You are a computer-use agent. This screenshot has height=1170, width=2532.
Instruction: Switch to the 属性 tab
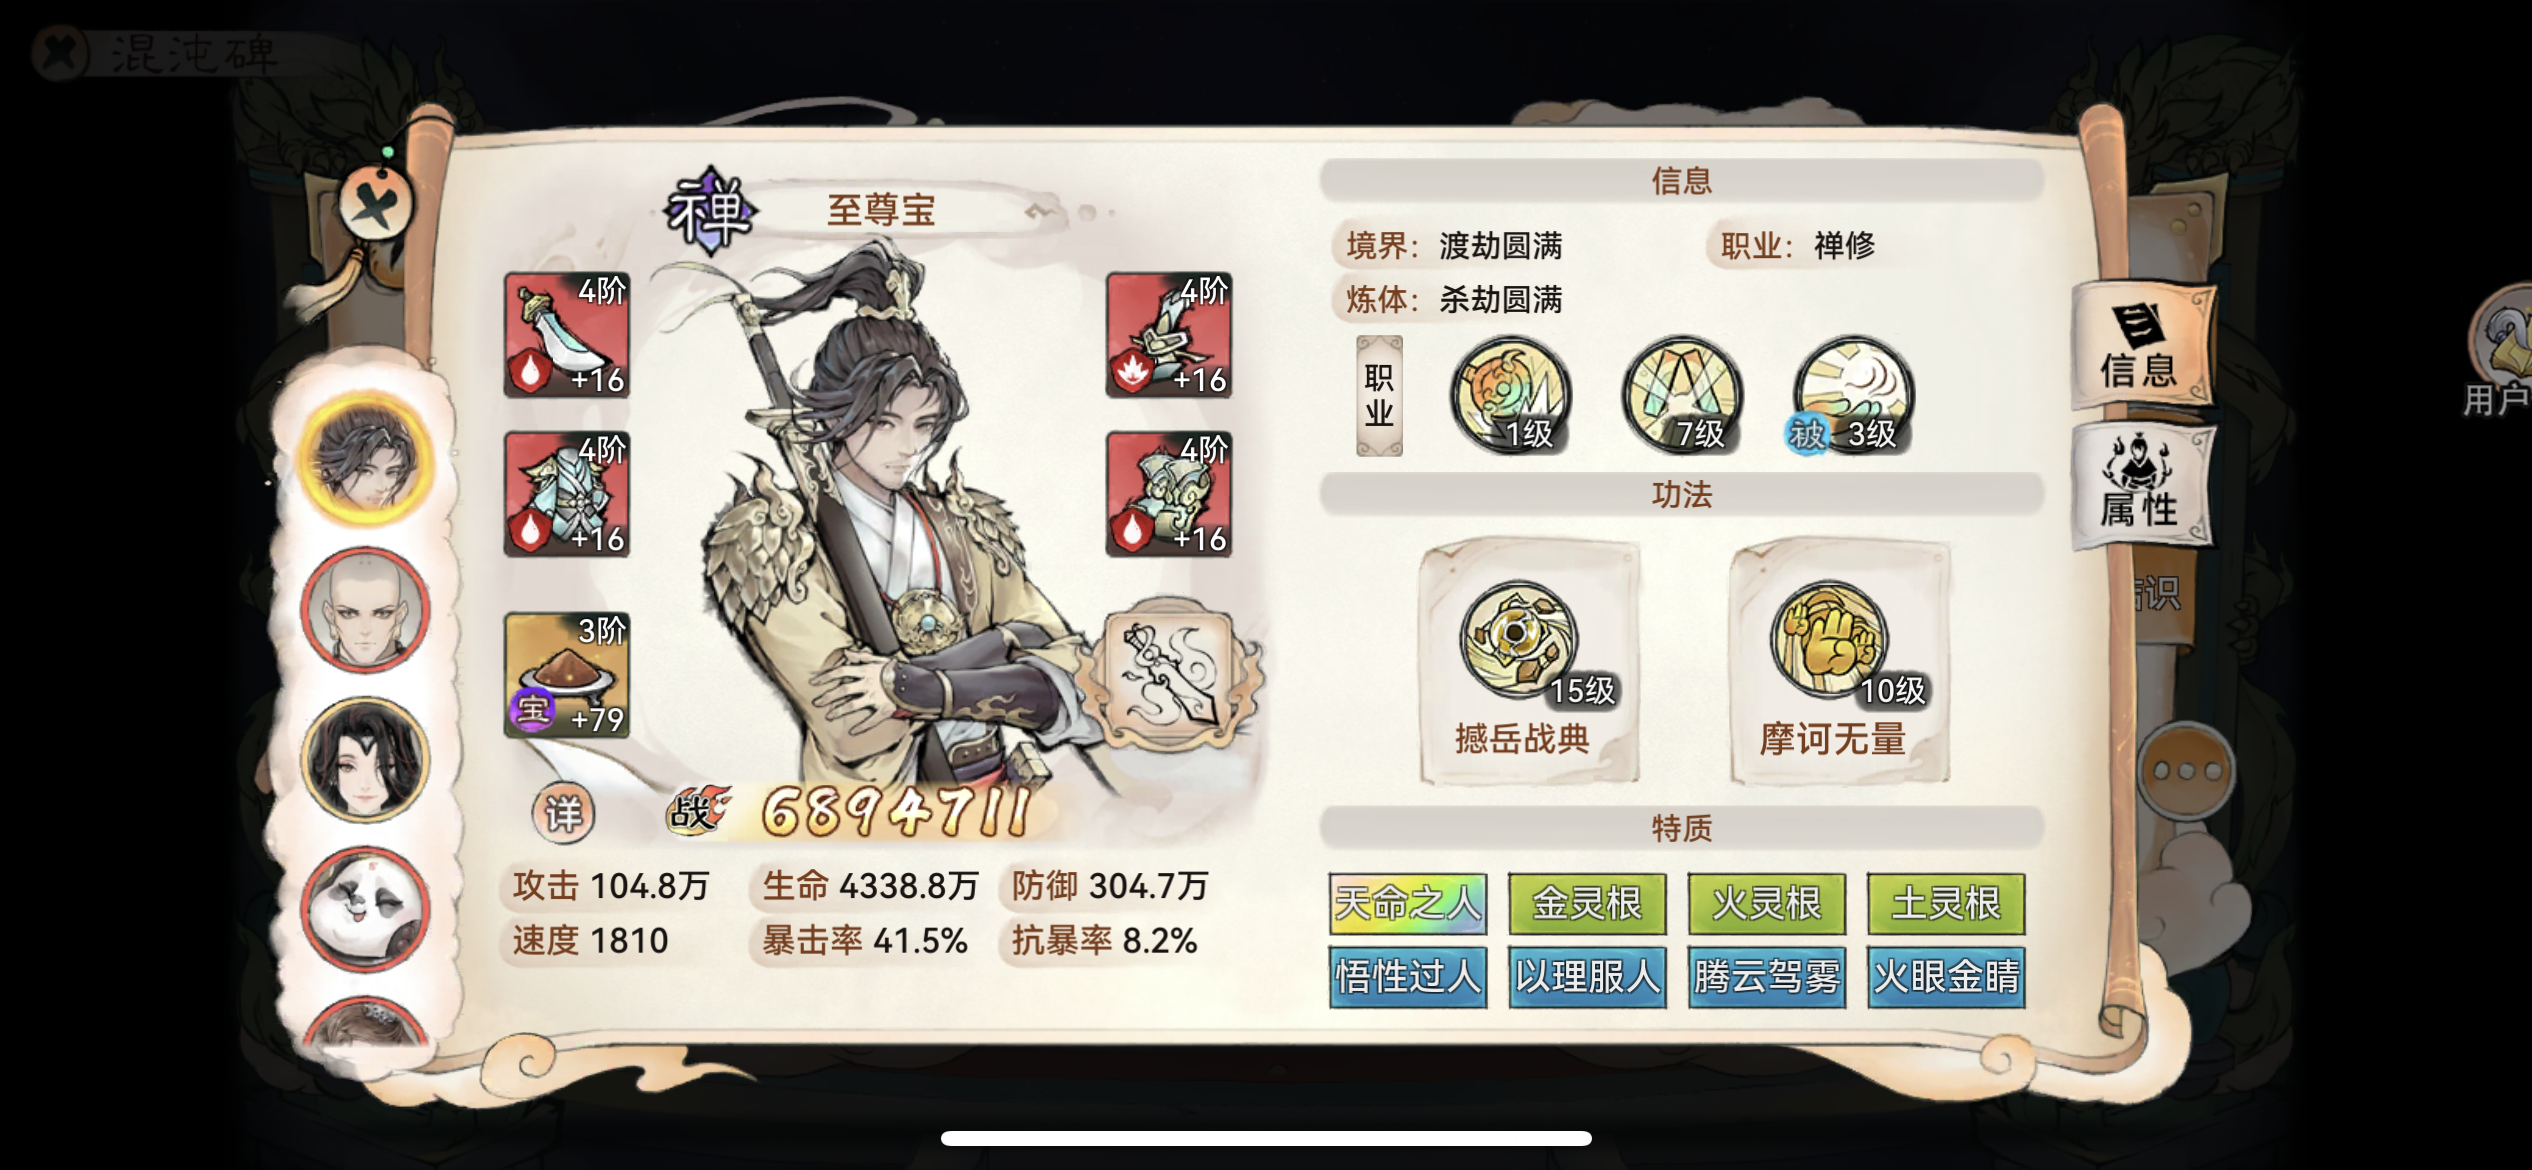2142,485
